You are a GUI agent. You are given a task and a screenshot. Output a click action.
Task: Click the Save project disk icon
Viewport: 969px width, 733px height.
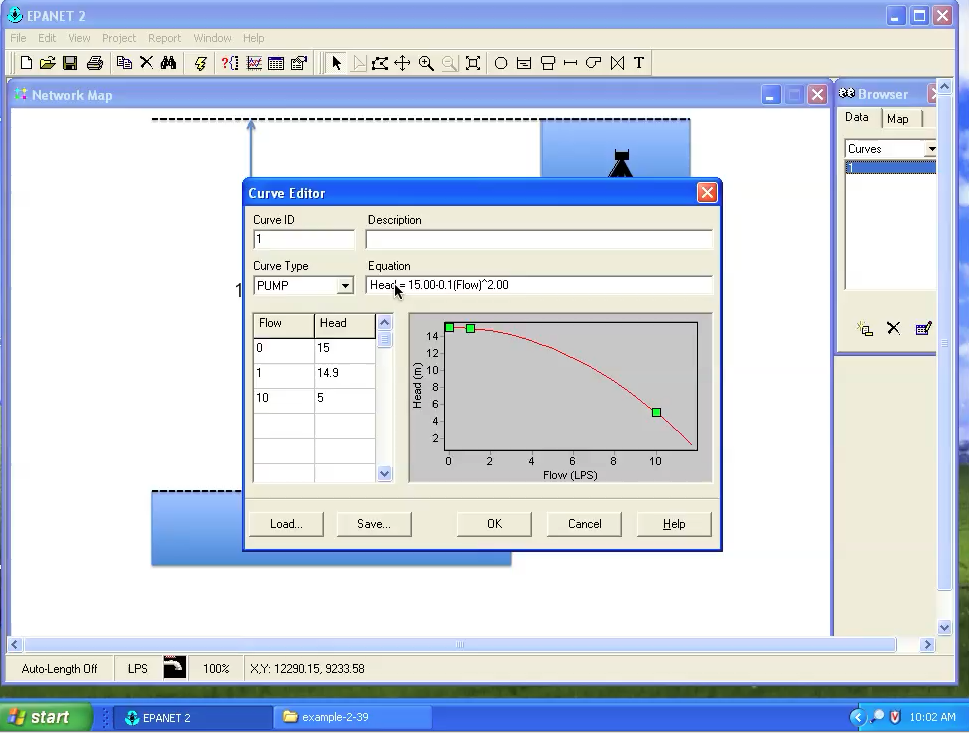tap(70, 63)
